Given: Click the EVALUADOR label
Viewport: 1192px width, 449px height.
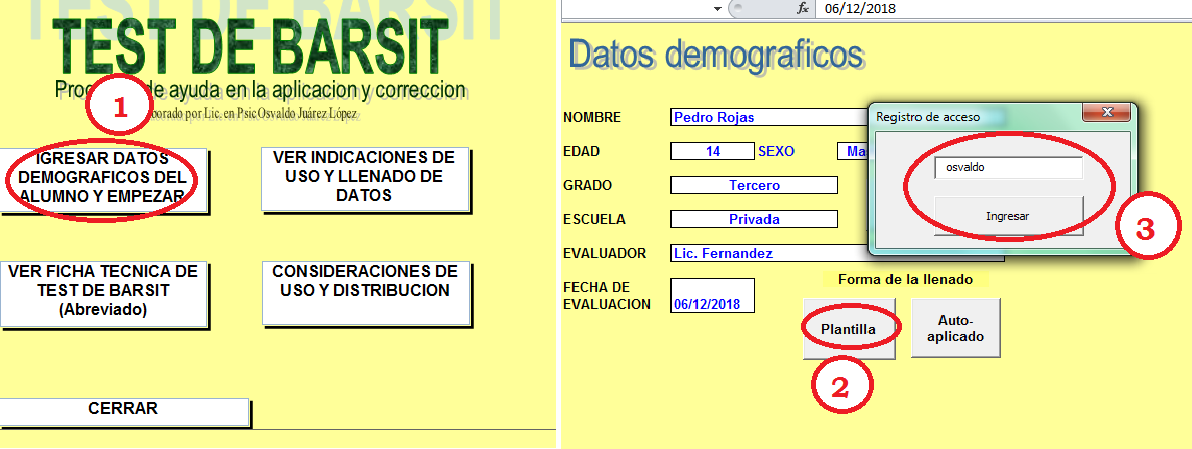Looking at the screenshot, I should (604, 253).
